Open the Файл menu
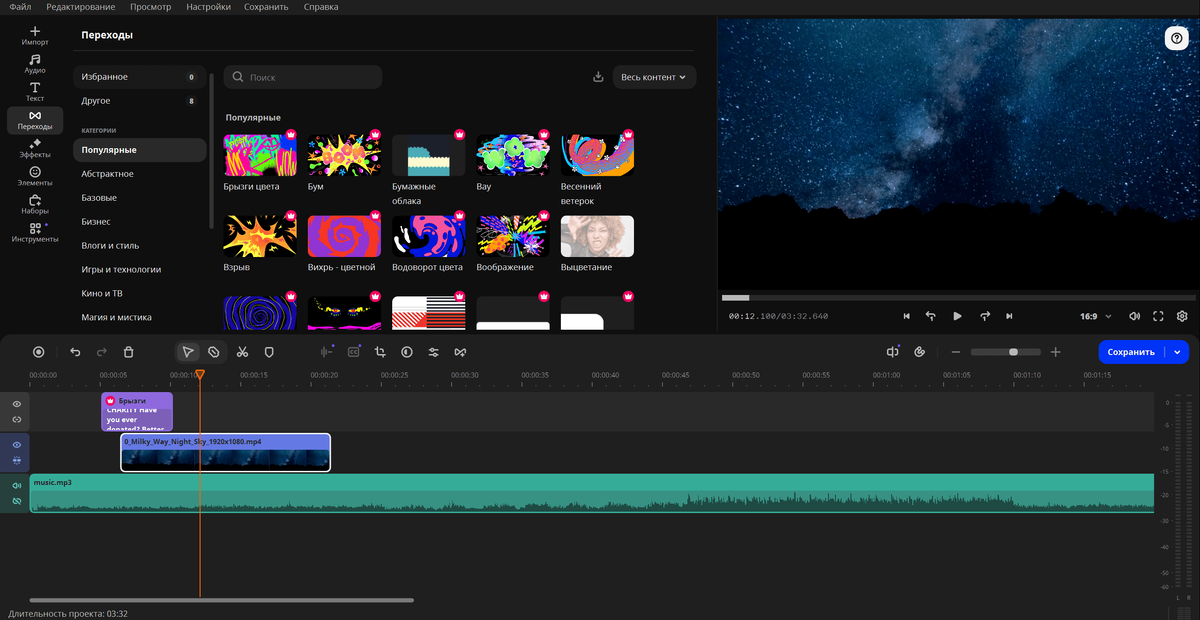 click(19, 7)
